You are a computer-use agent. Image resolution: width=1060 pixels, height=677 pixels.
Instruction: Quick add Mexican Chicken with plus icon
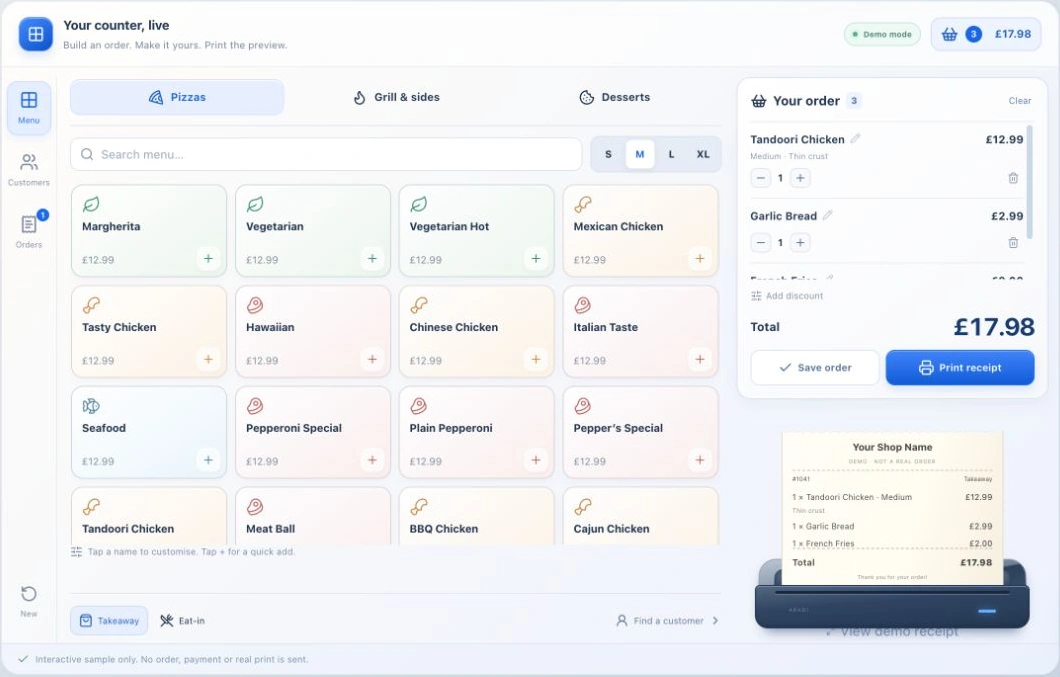pyautogui.click(x=700, y=258)
